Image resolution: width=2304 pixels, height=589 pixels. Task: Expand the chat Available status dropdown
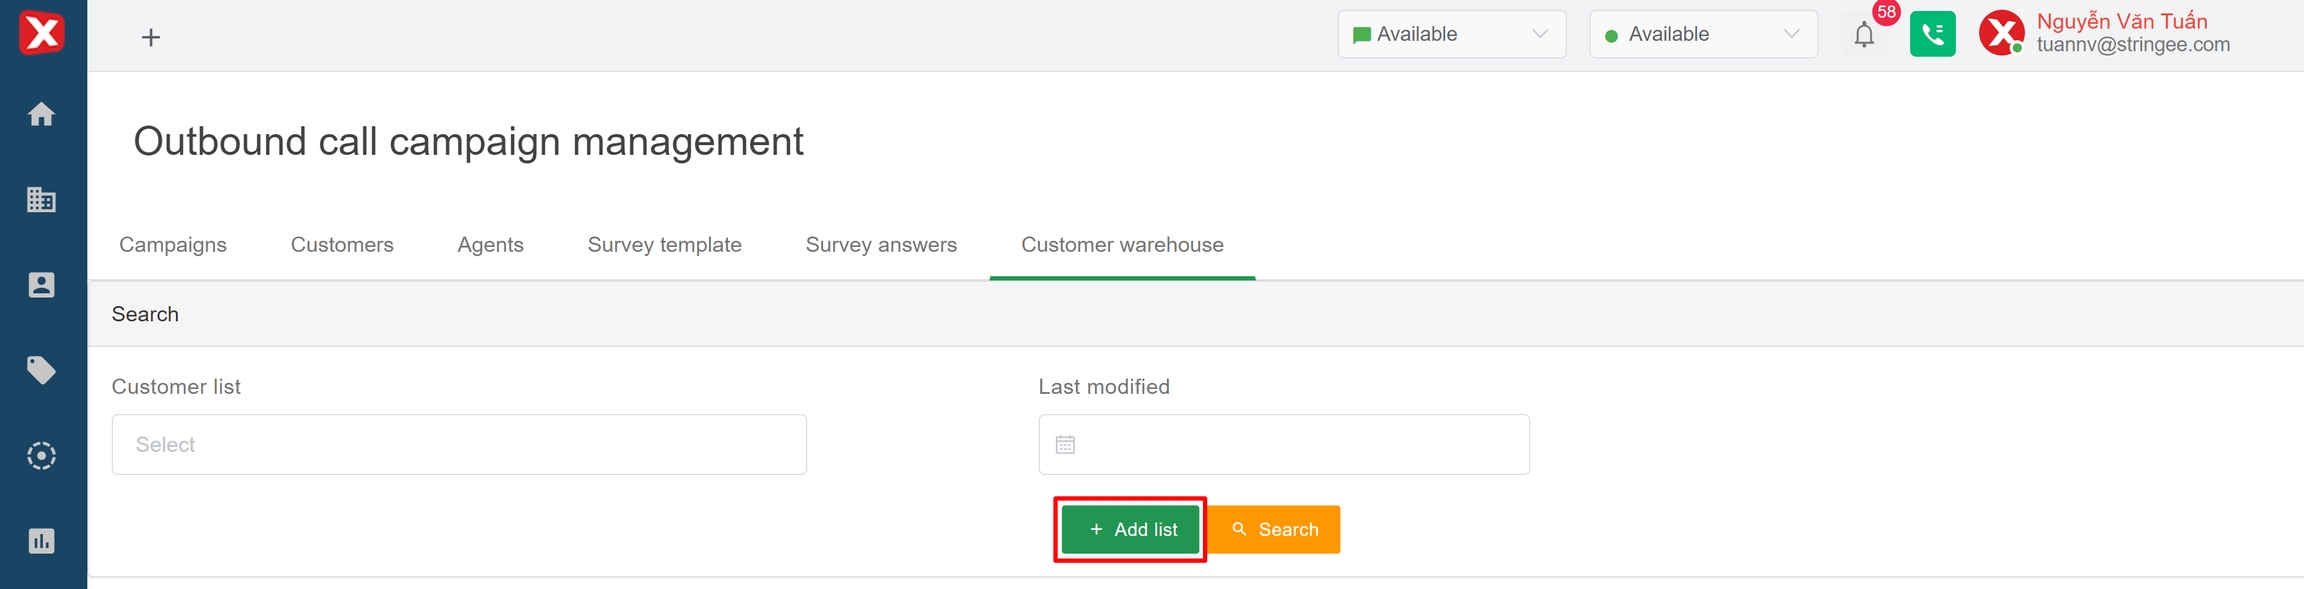tap(1451, 35)
